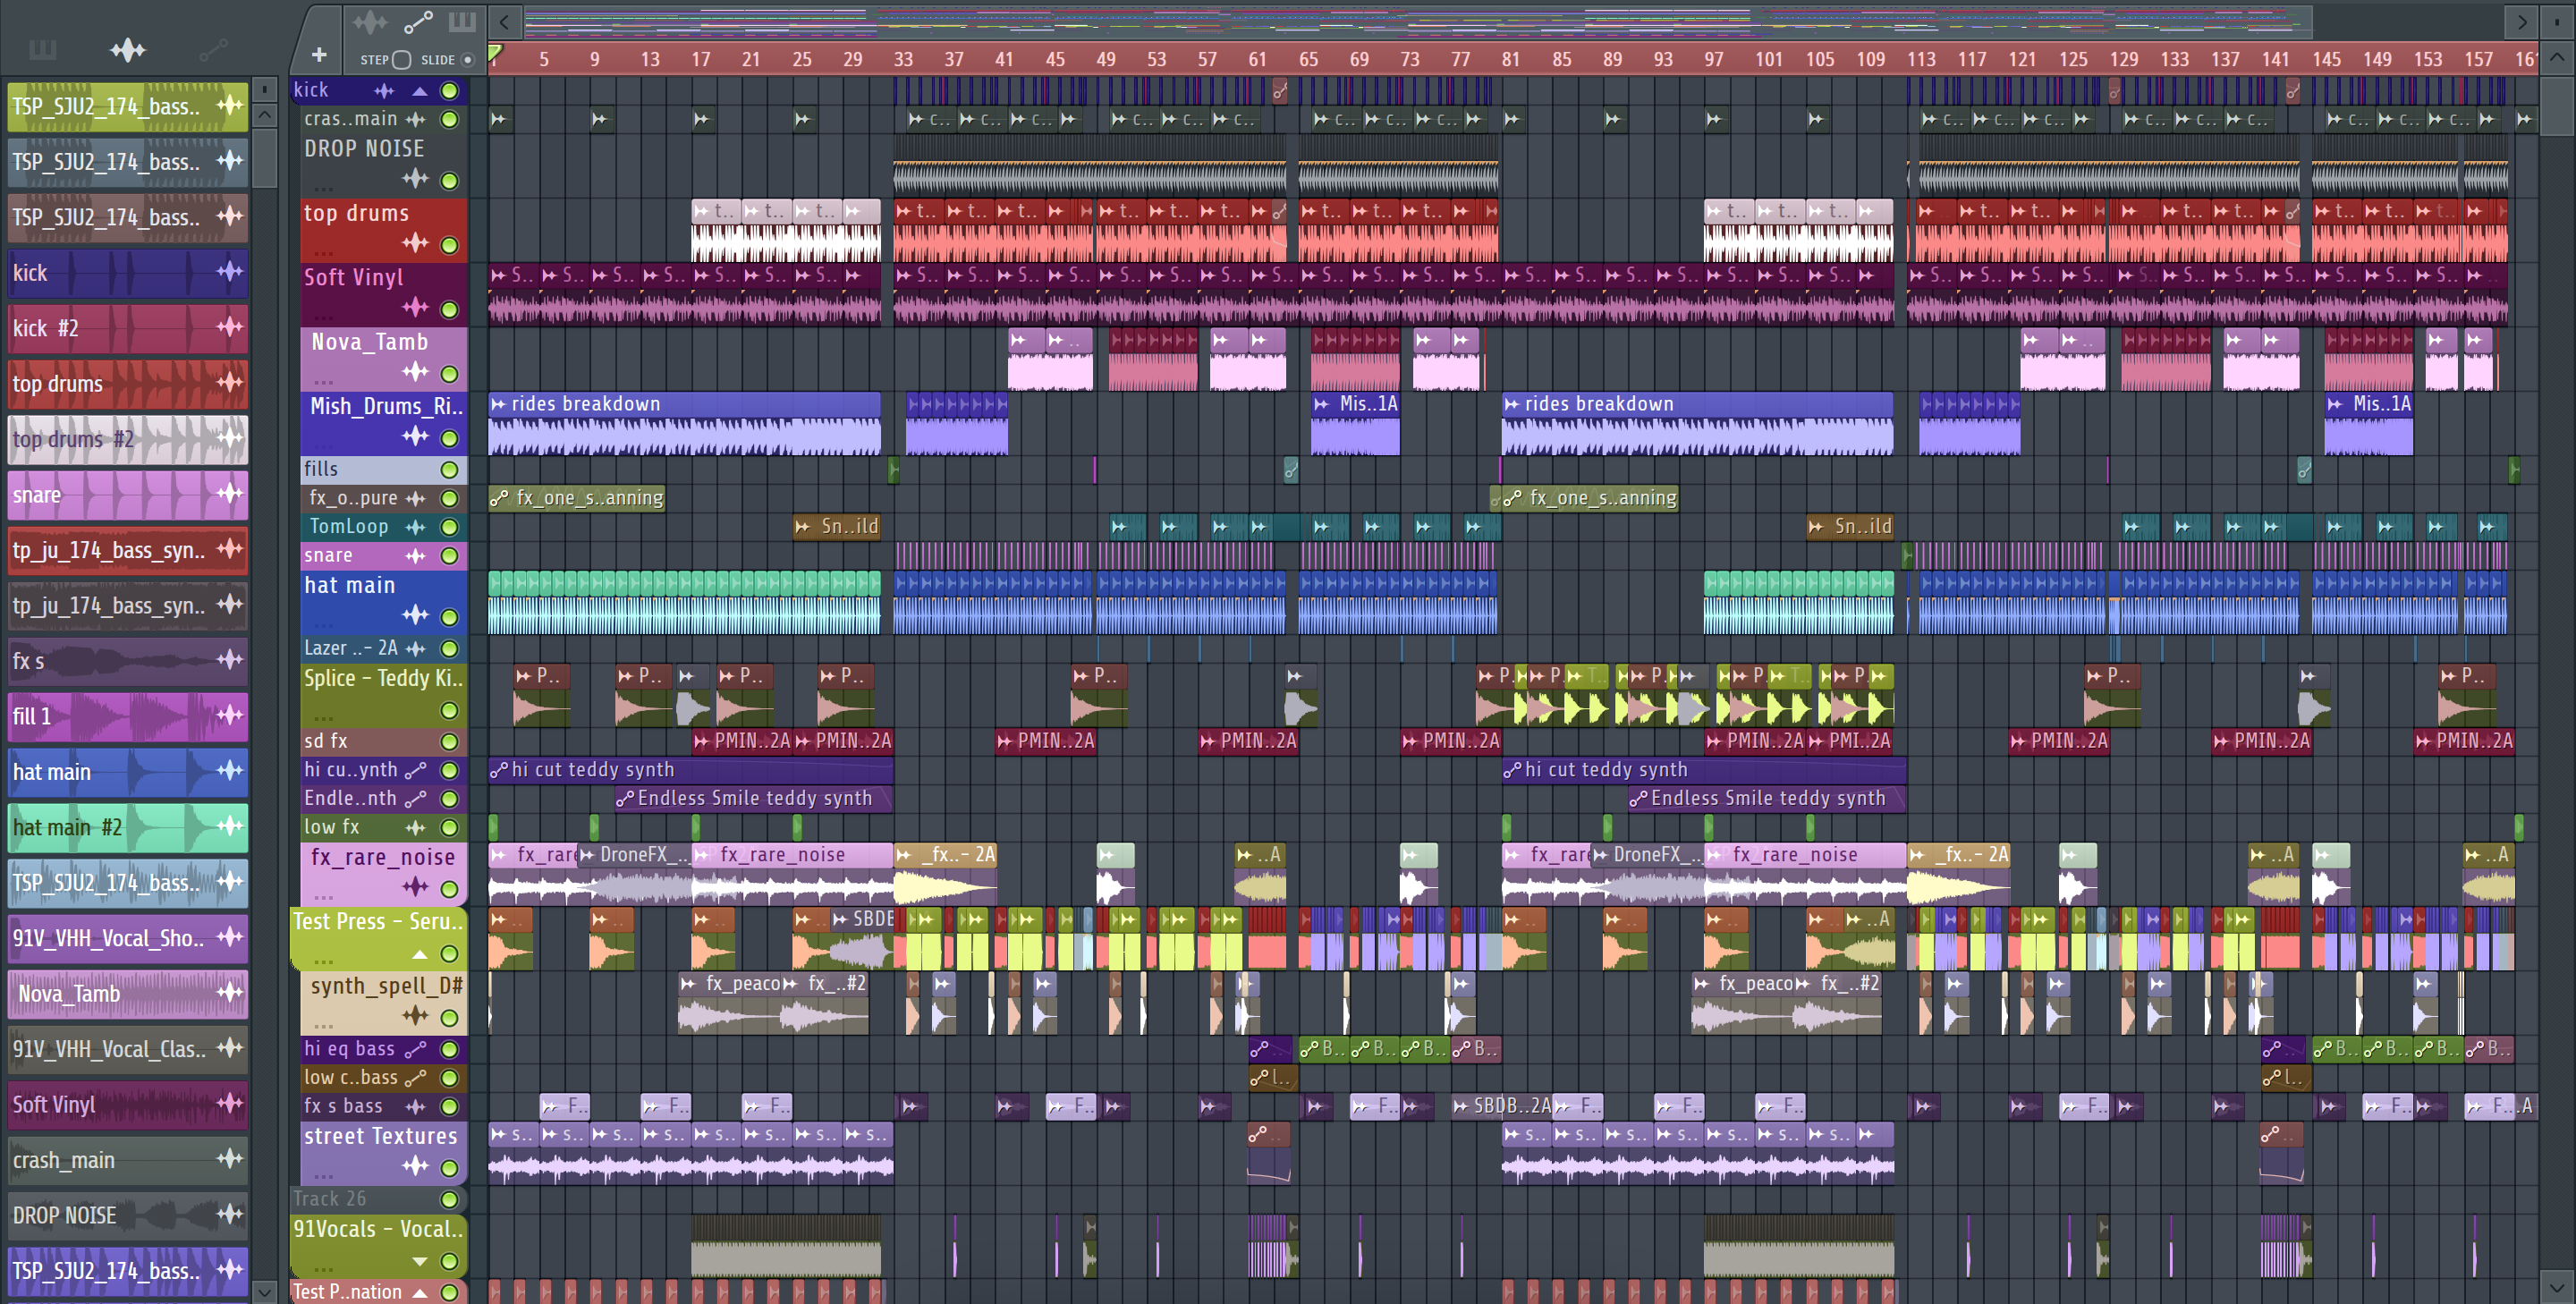The height and width of the screenshot is (1304, 2576).
Task: Select pattern clip mode in playlist header
Action: click(461, 21)
